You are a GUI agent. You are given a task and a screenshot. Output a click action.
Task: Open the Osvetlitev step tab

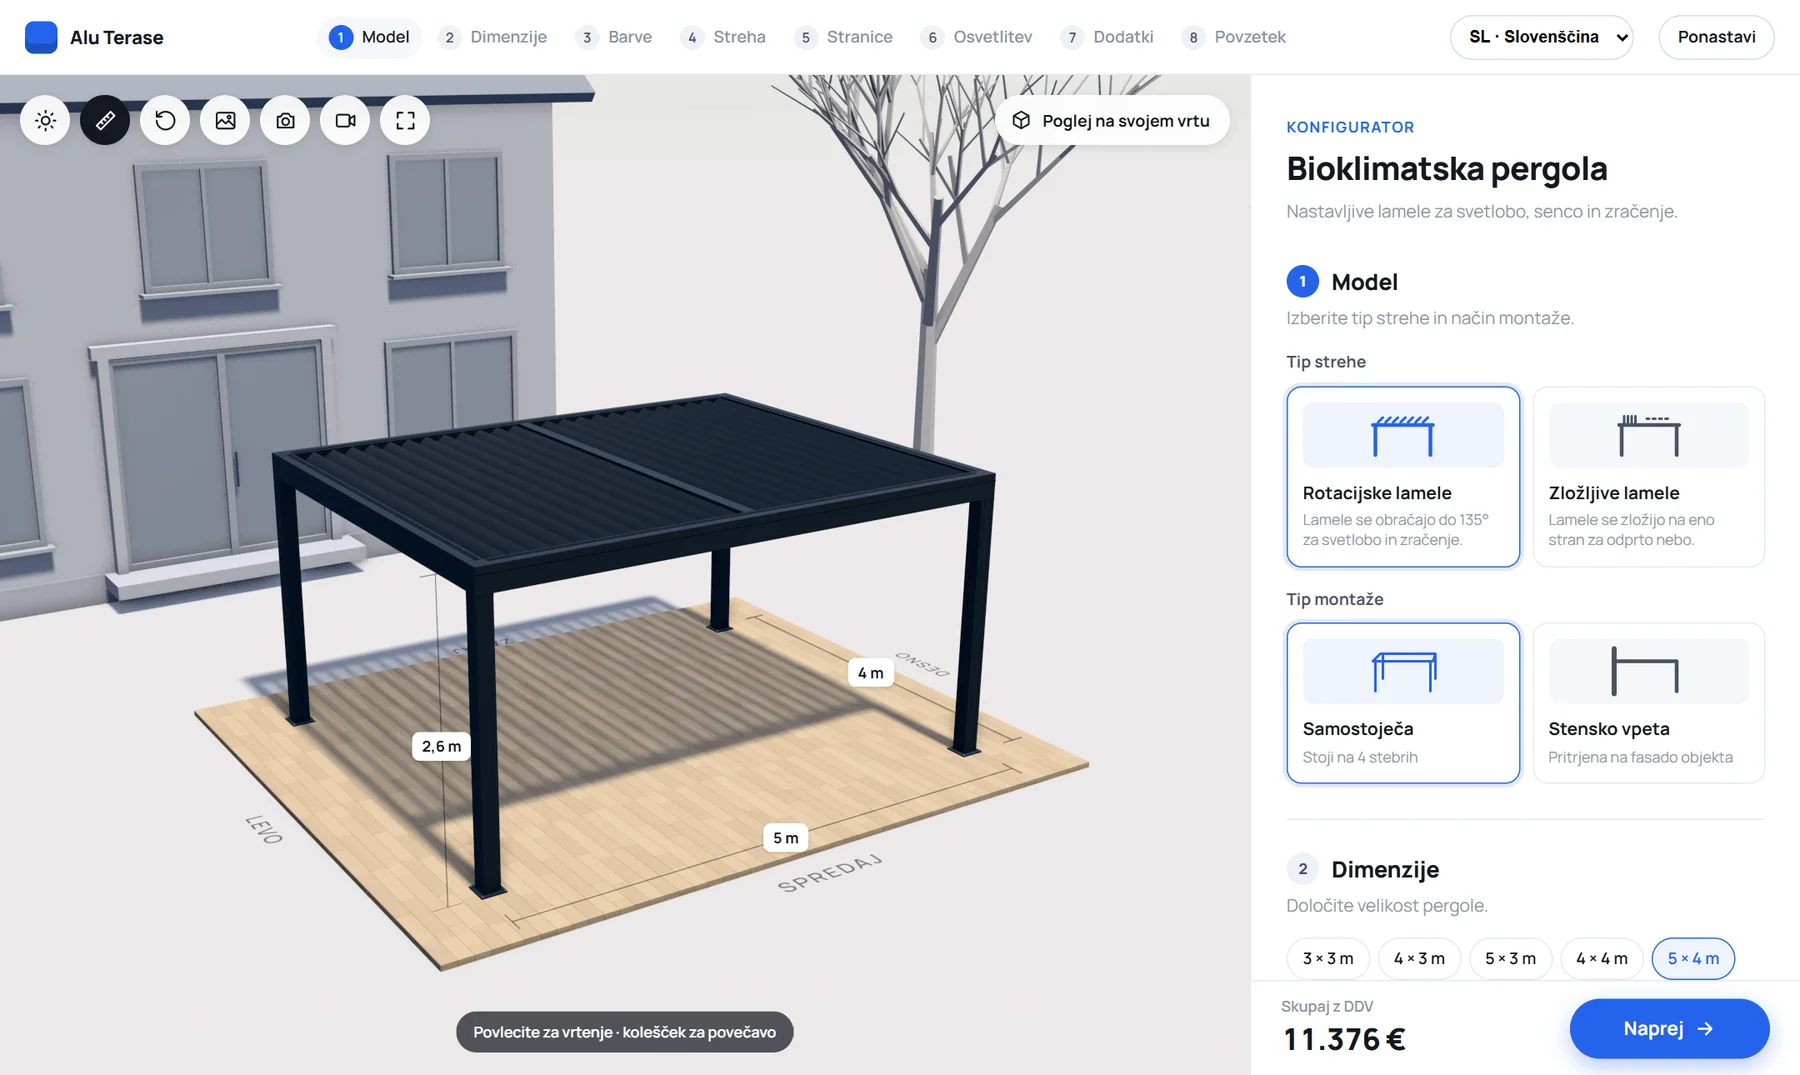977,37
